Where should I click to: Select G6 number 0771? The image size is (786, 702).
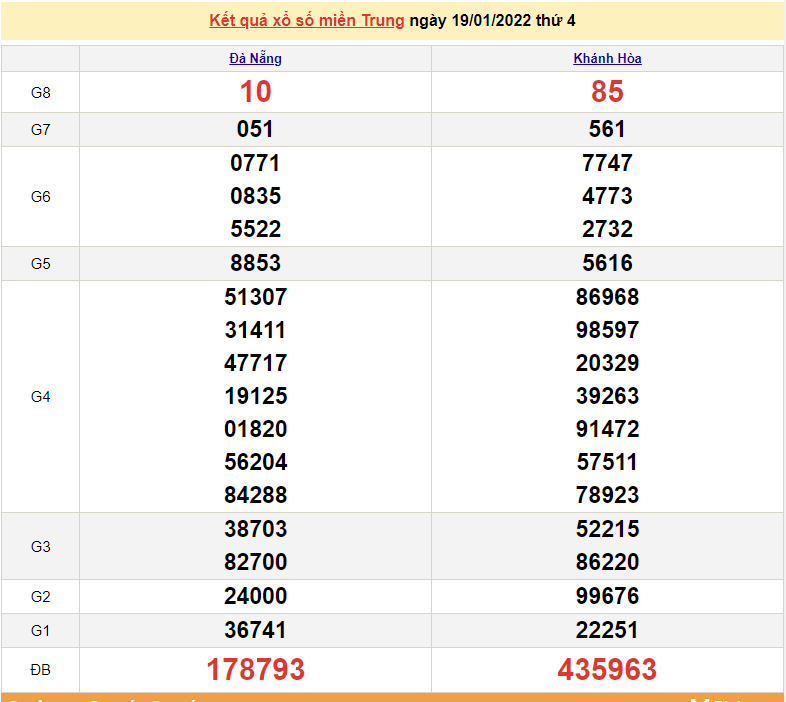click(255, 163)
